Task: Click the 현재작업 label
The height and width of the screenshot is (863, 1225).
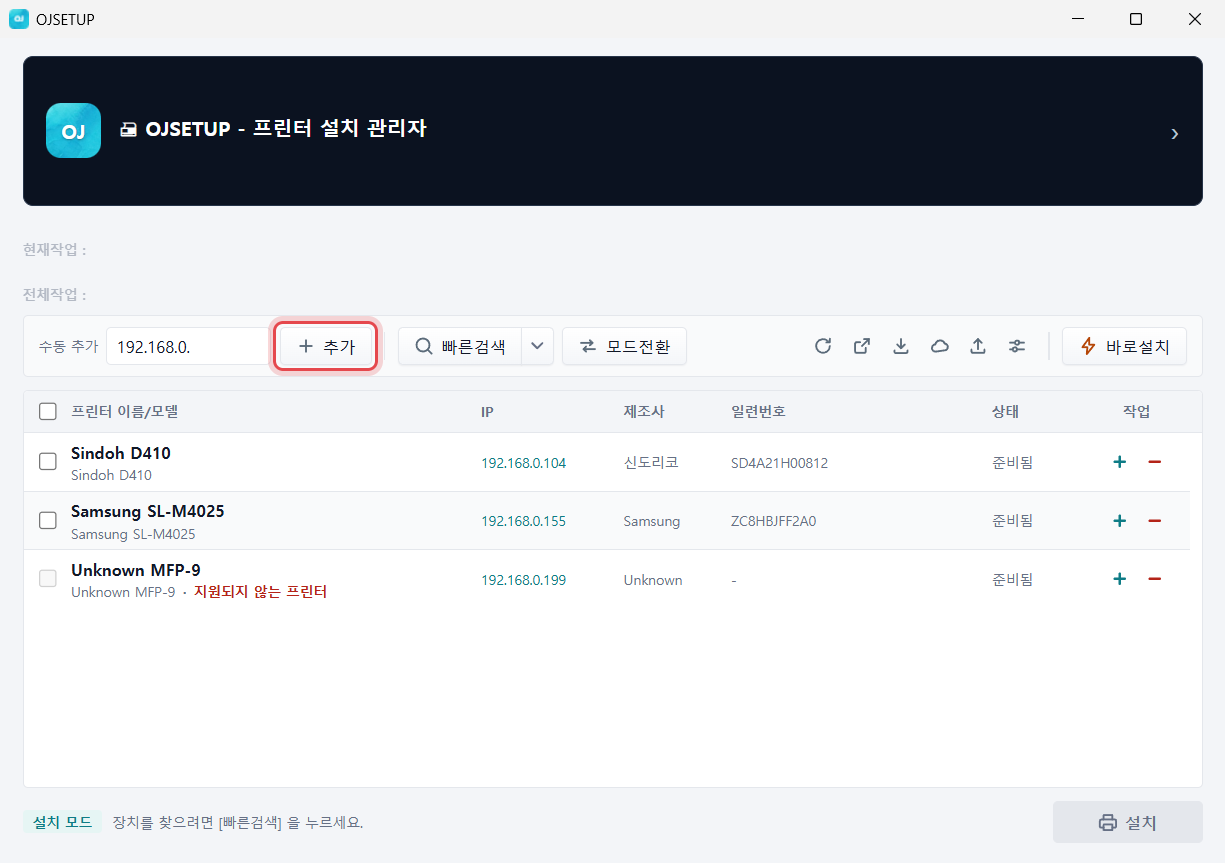Action: [54, 249]
